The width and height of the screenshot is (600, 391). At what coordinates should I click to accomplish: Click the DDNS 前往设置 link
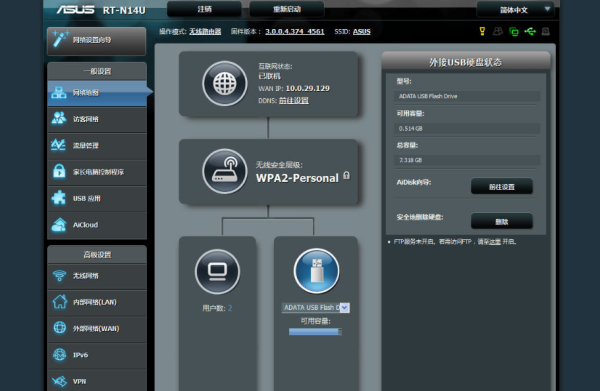tap(294, 101)
